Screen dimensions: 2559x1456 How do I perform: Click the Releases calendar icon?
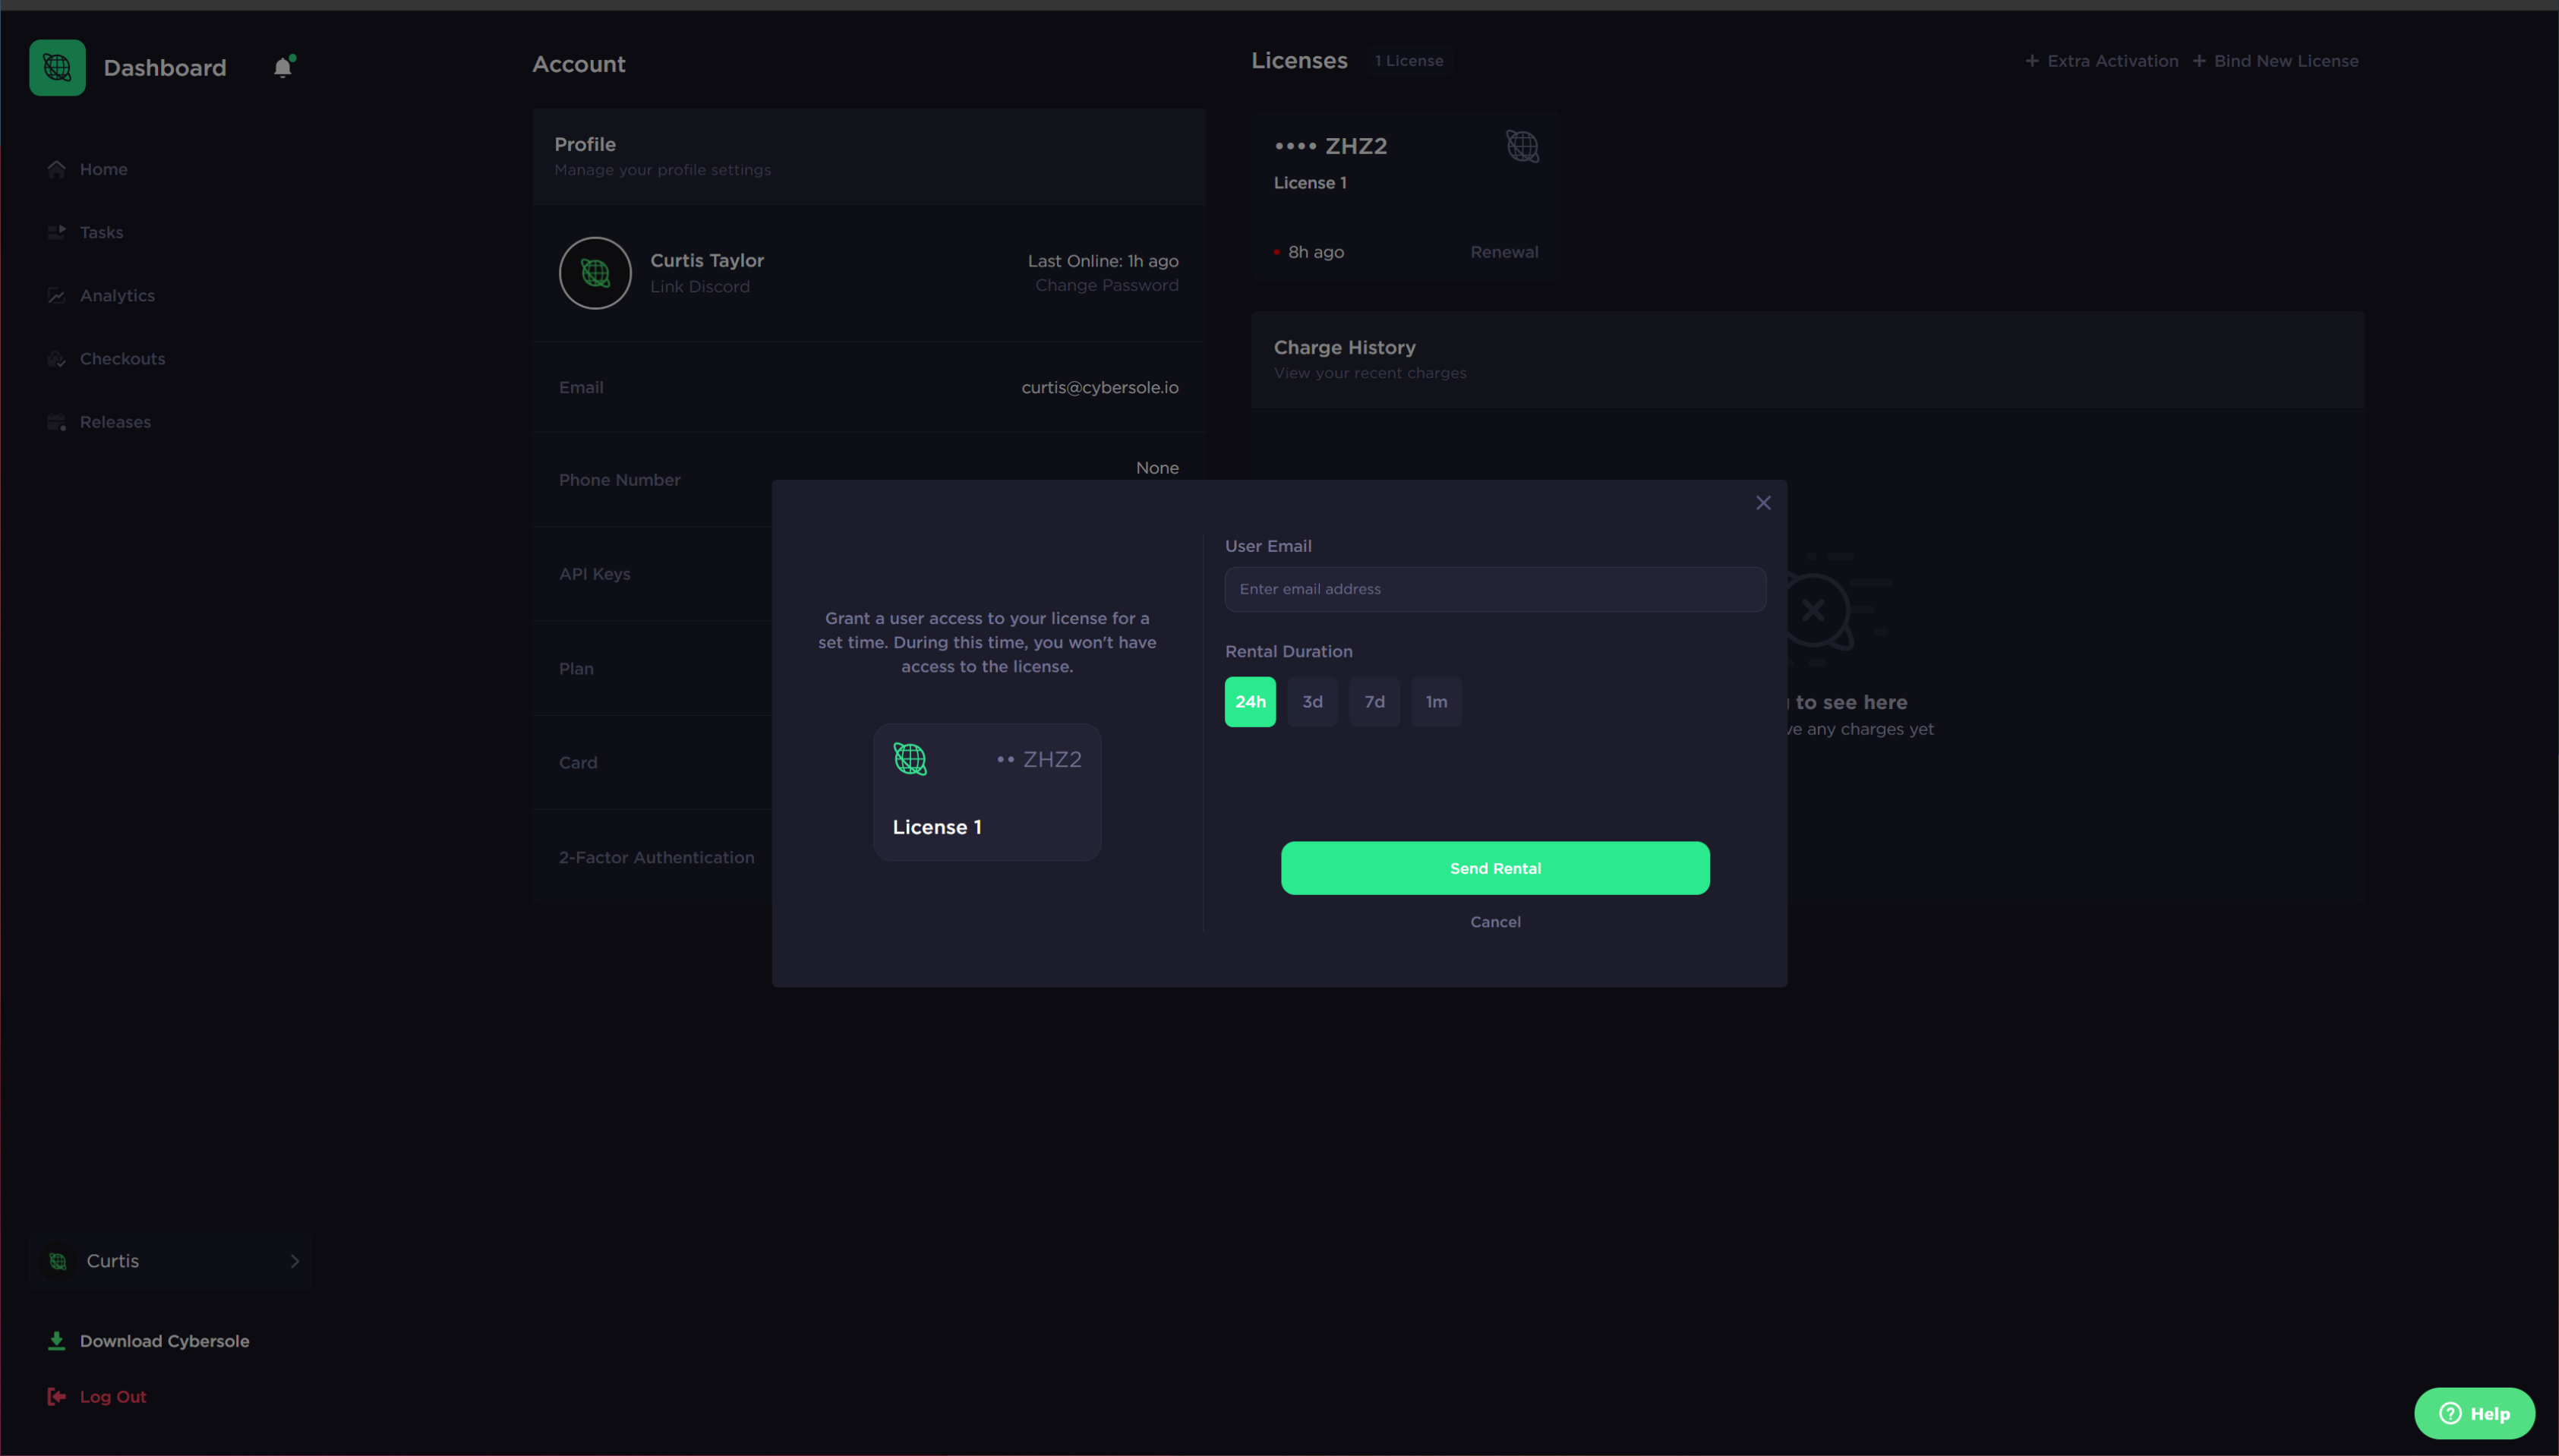(56, 422)
